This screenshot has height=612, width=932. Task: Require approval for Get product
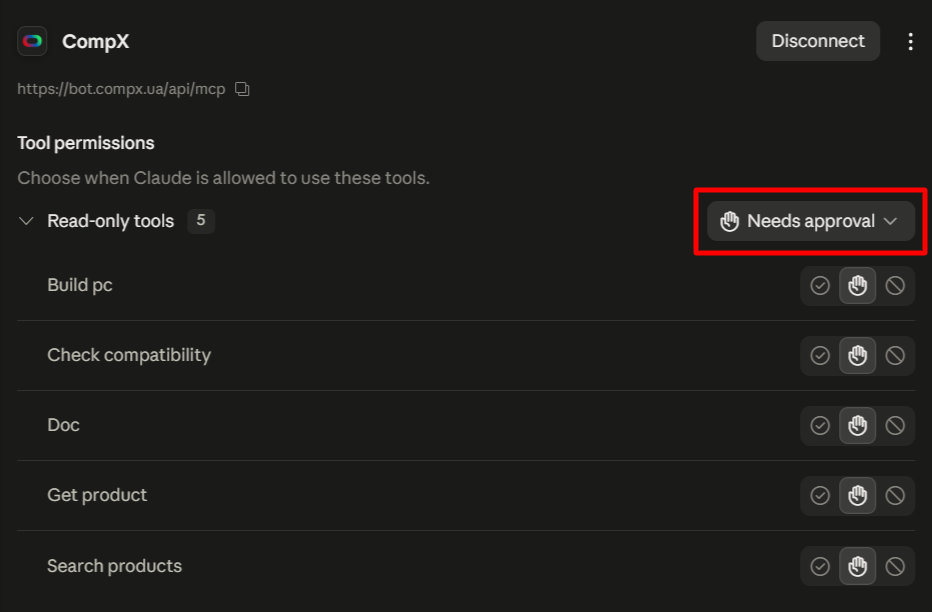(857, 496)
